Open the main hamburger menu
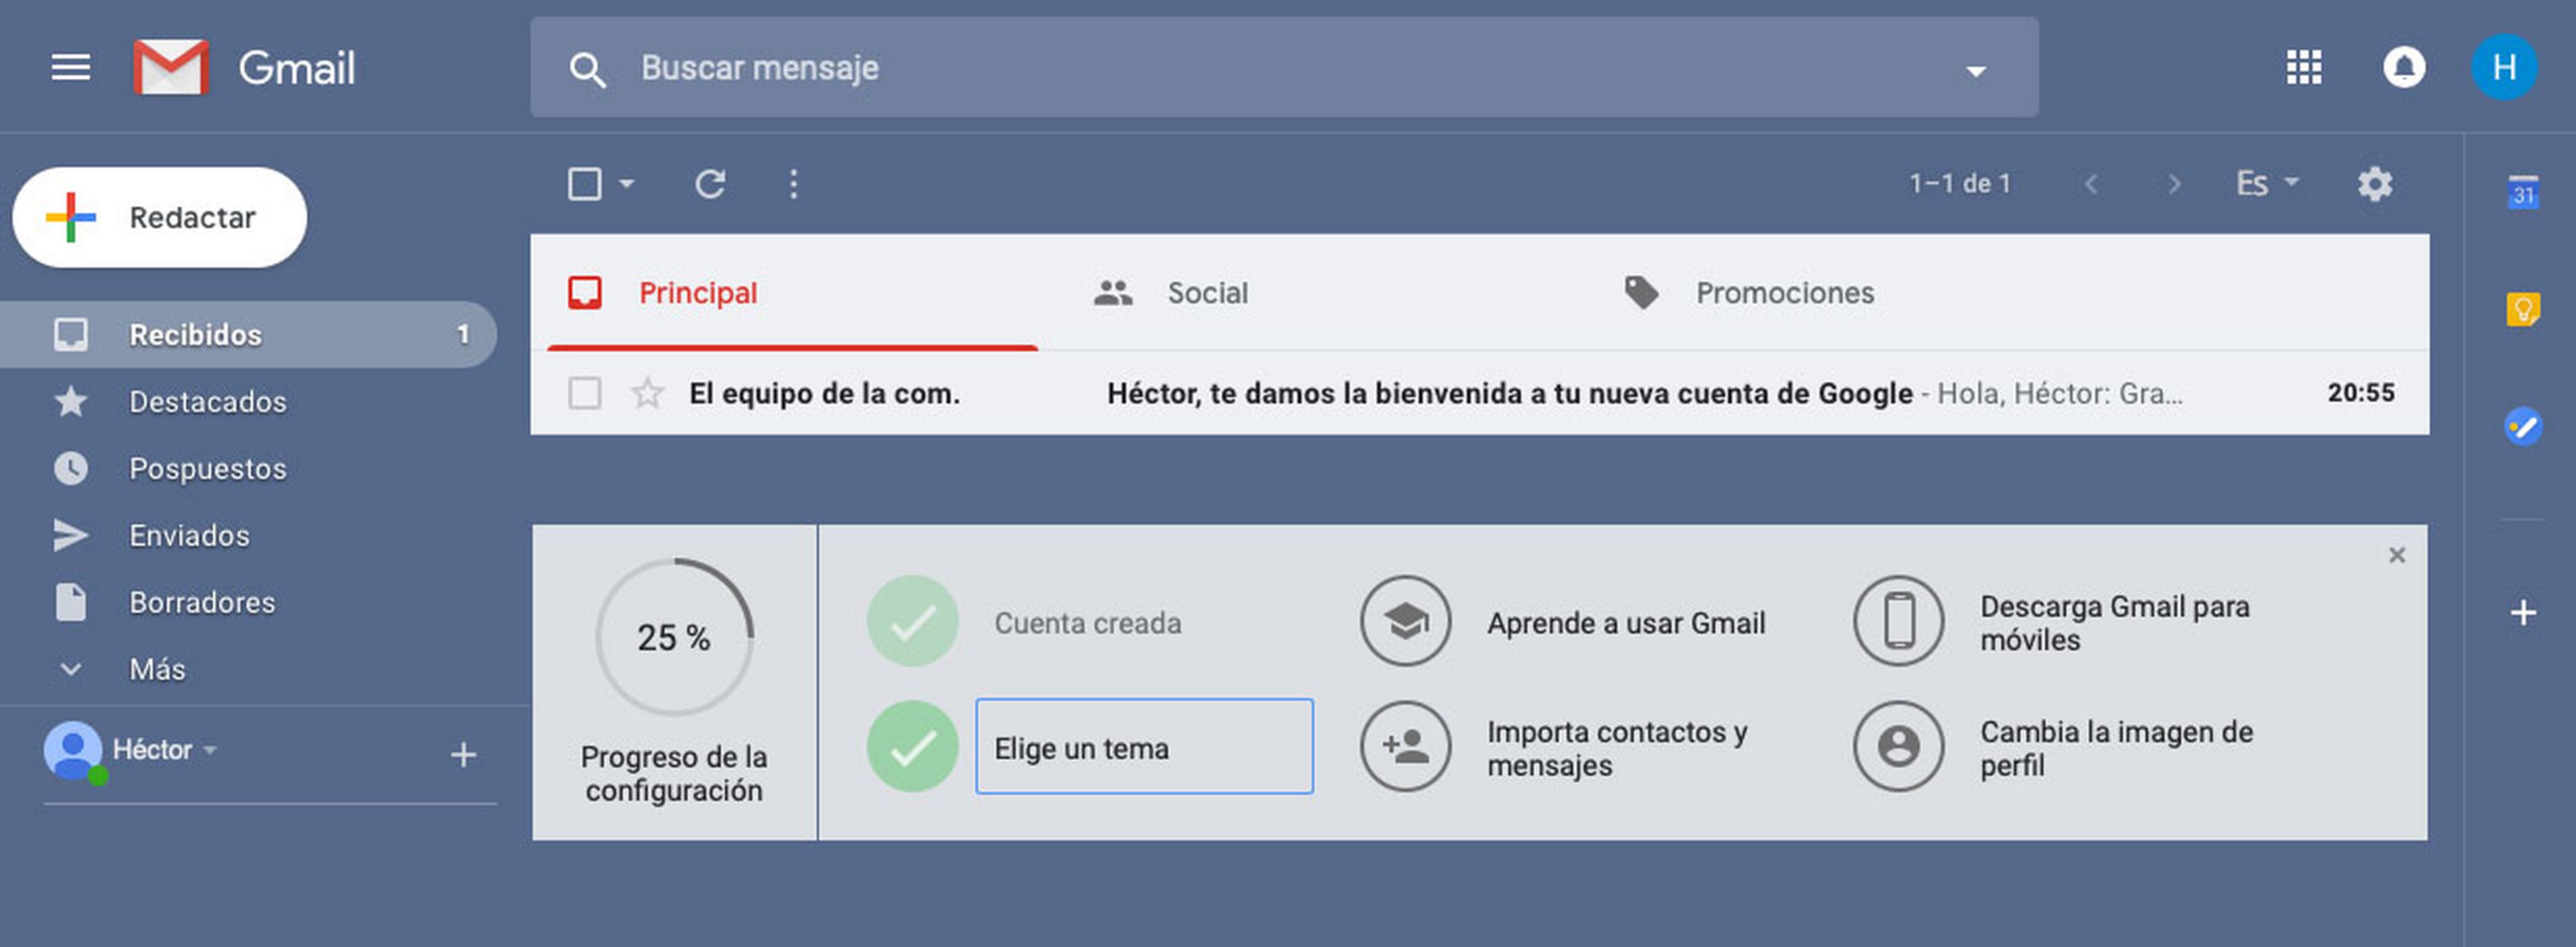Image resolution: width=2576 pixels, height=947 pixels. click(x=70, y=68)
